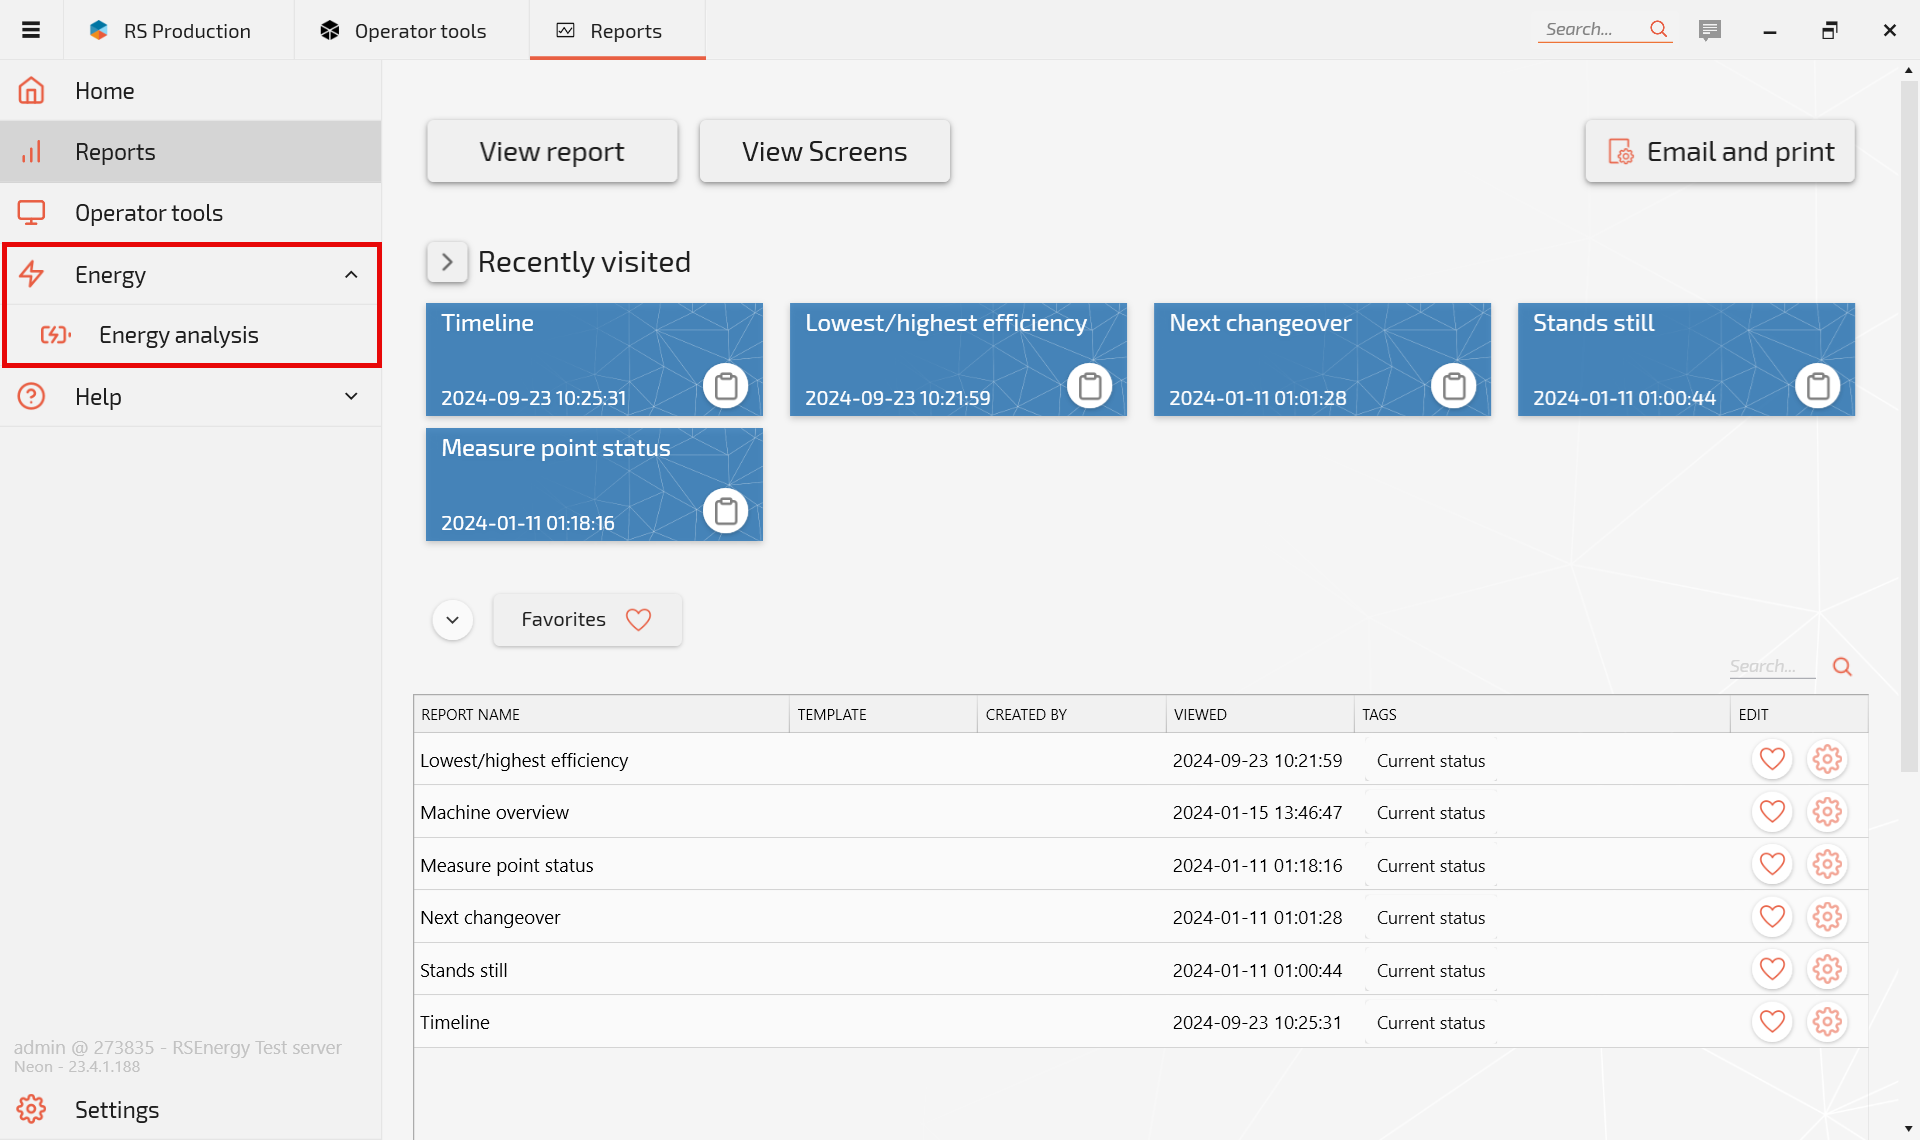1920x1140 pixels.
Task: Click clipboard icon on Timeline card
Action: pyautogui.click(x=726, y=386)
